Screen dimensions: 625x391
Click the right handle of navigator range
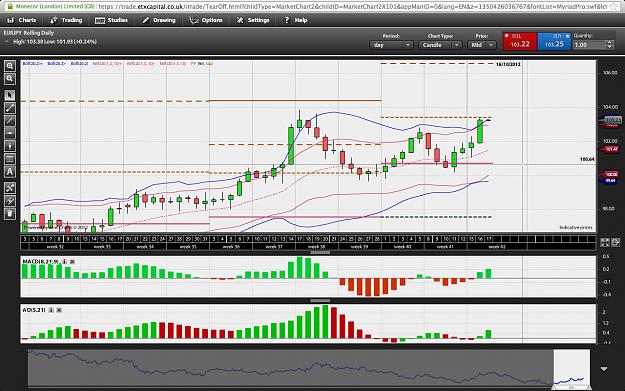point(589,387)
